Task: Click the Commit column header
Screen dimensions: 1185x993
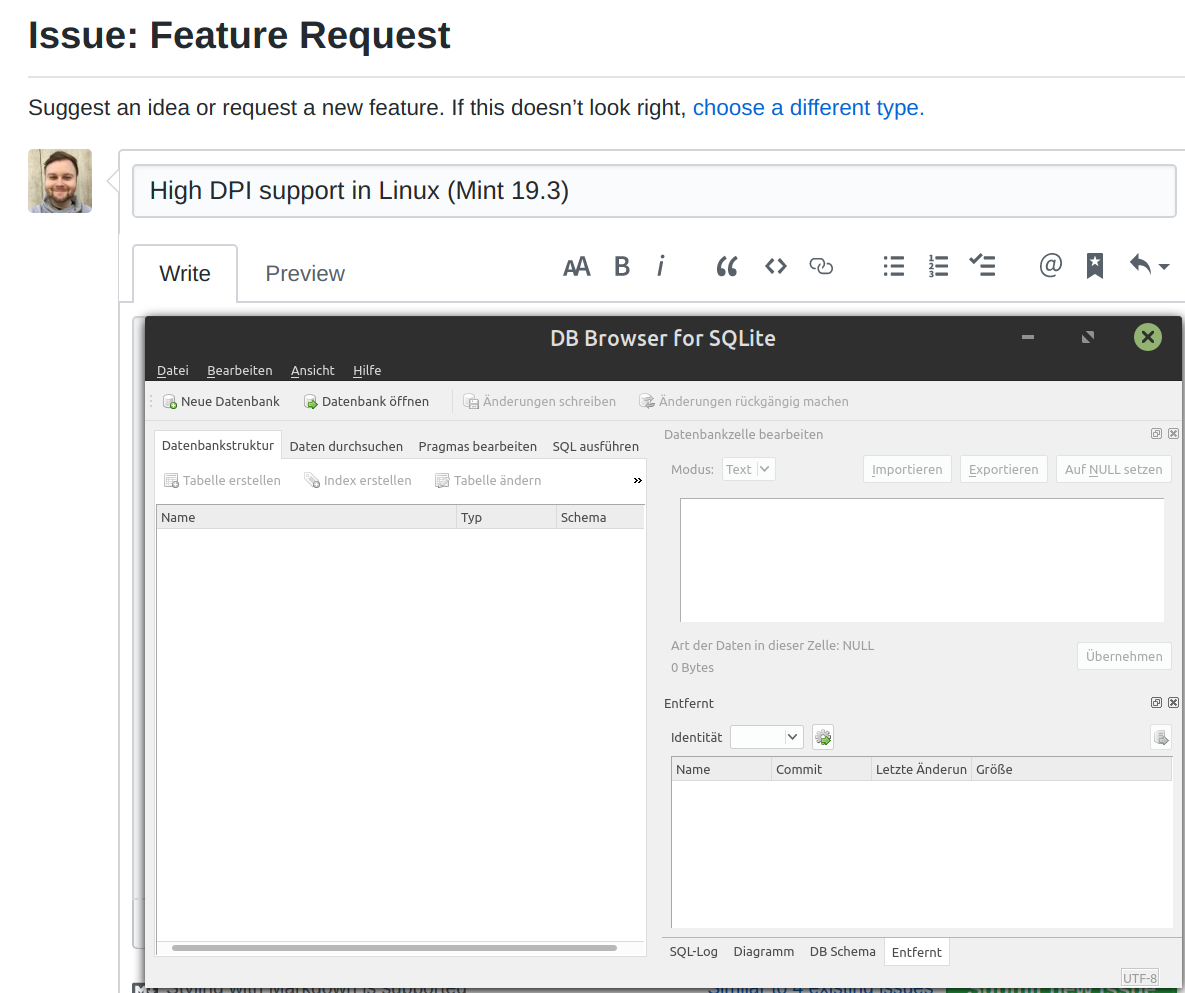Action: click(821, 769)
